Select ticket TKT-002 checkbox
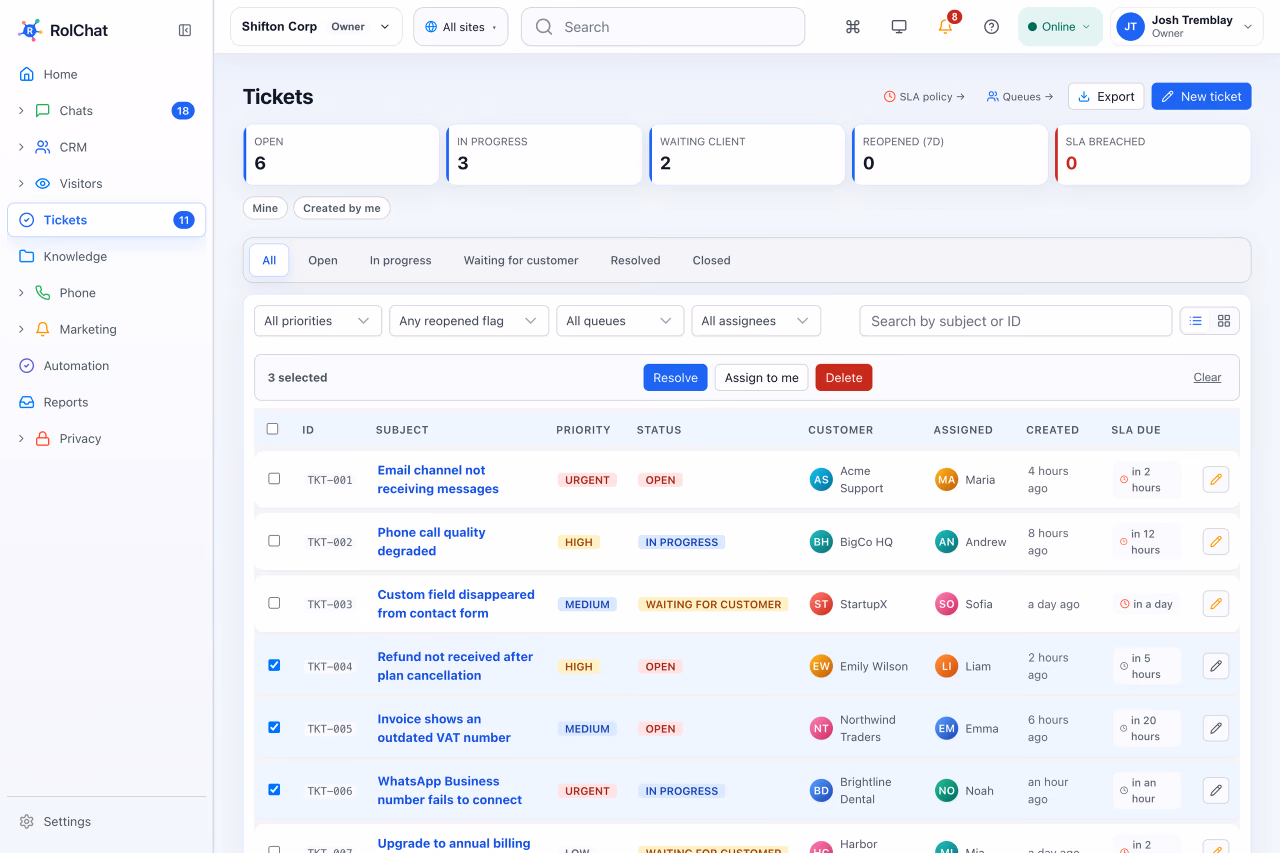The height and width of the screenshot is (853, 1280). 274,541
